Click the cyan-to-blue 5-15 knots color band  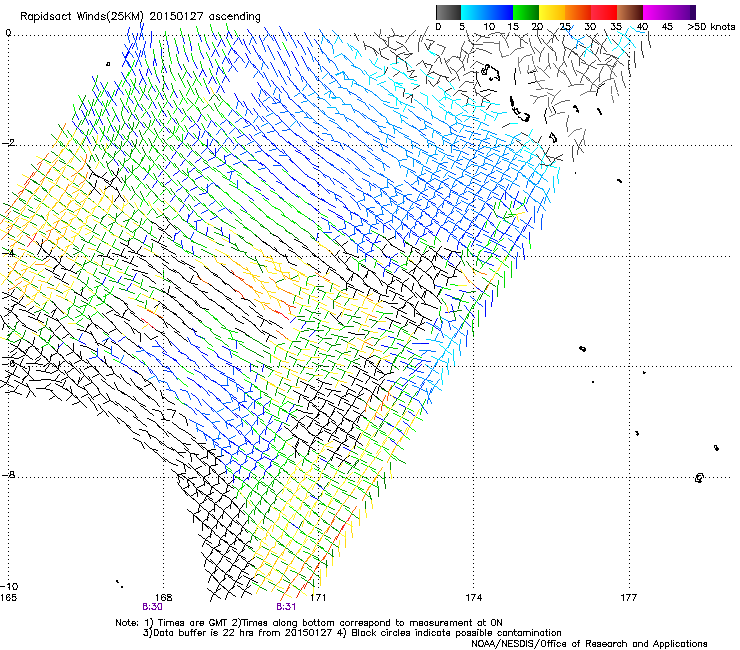tap(487, 12)
